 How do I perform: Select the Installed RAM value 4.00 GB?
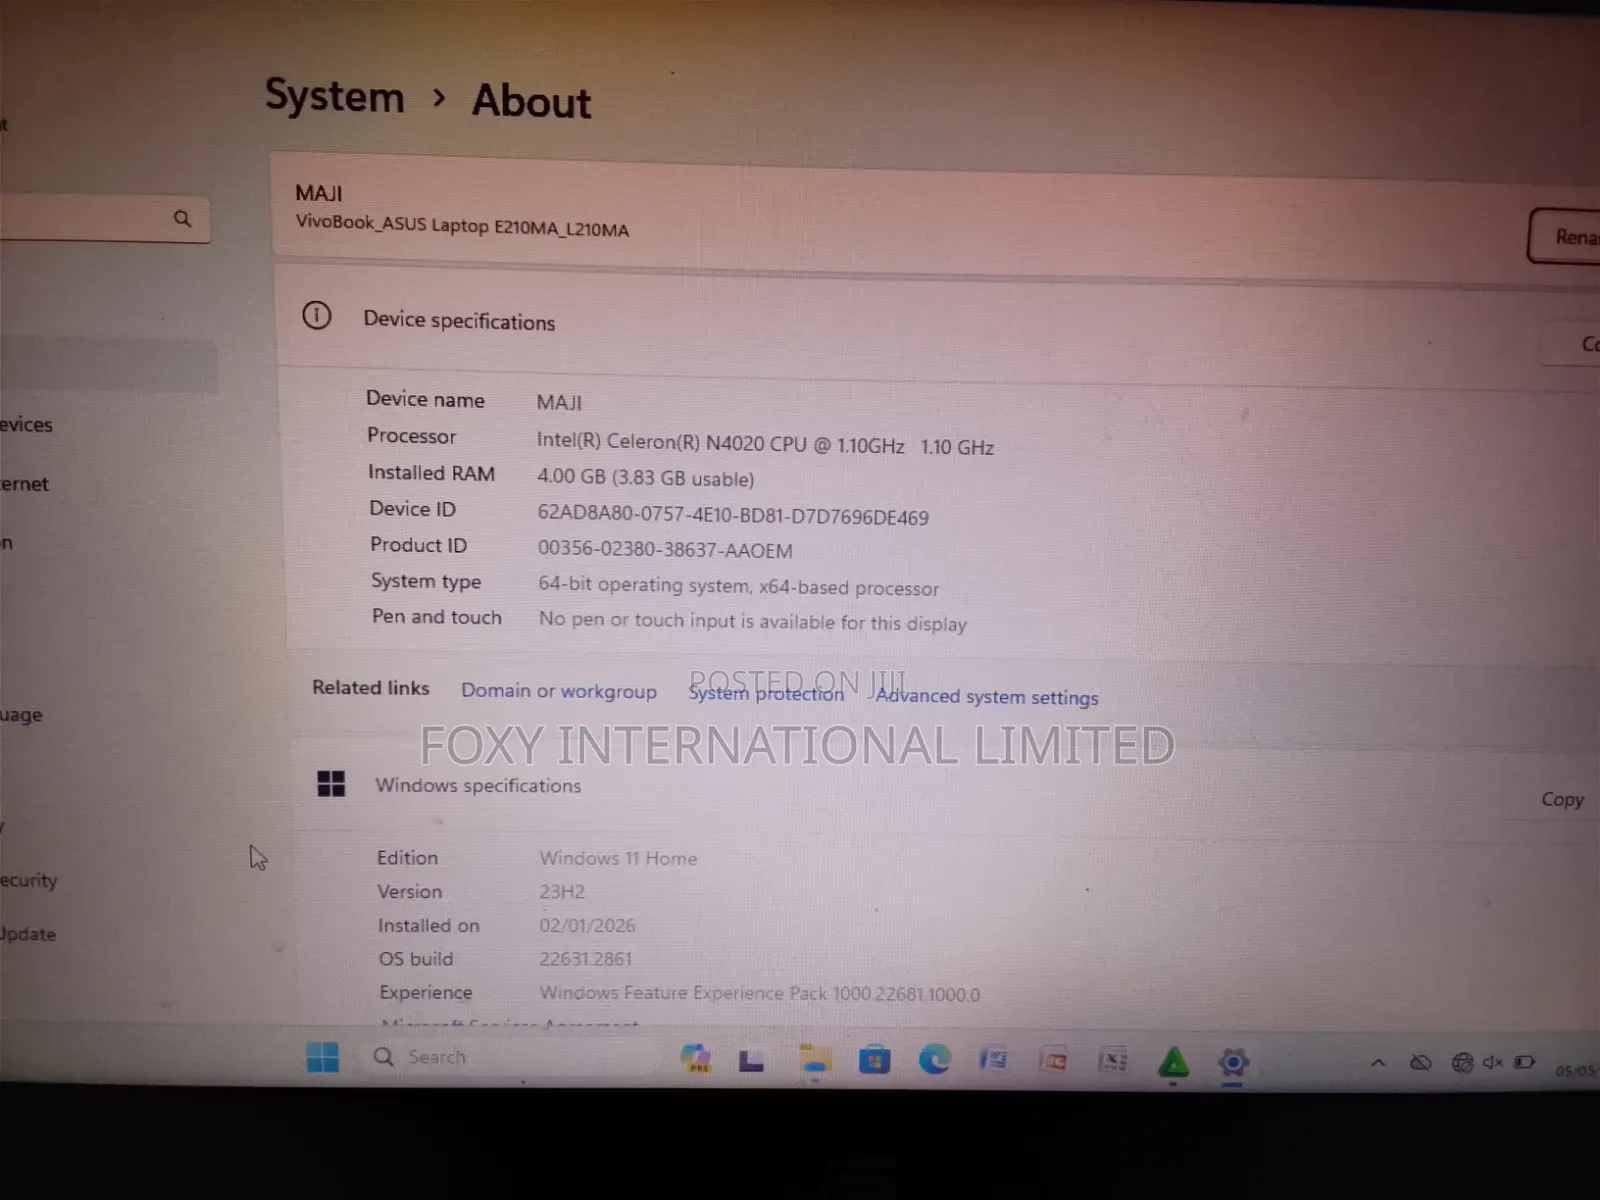click(645, 478)
